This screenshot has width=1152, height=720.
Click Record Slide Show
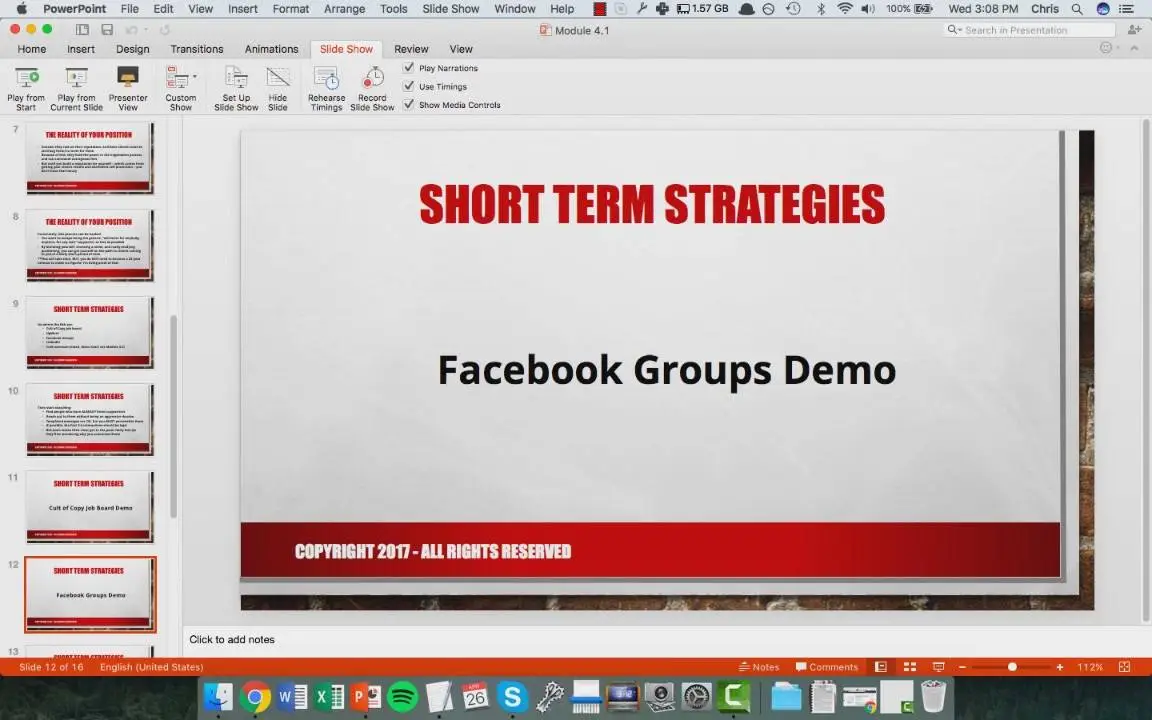[x=372, y=88]
